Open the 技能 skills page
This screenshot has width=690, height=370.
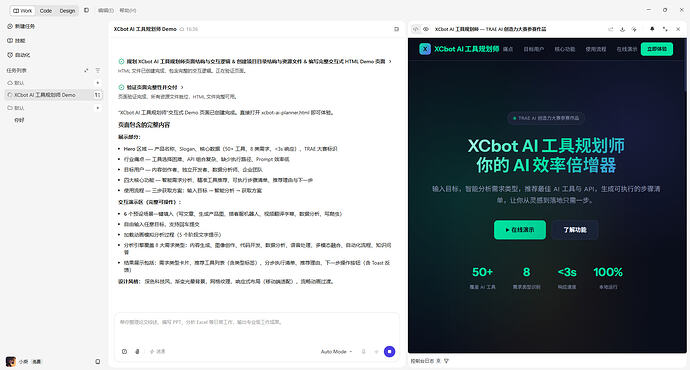tap(16, 40)
